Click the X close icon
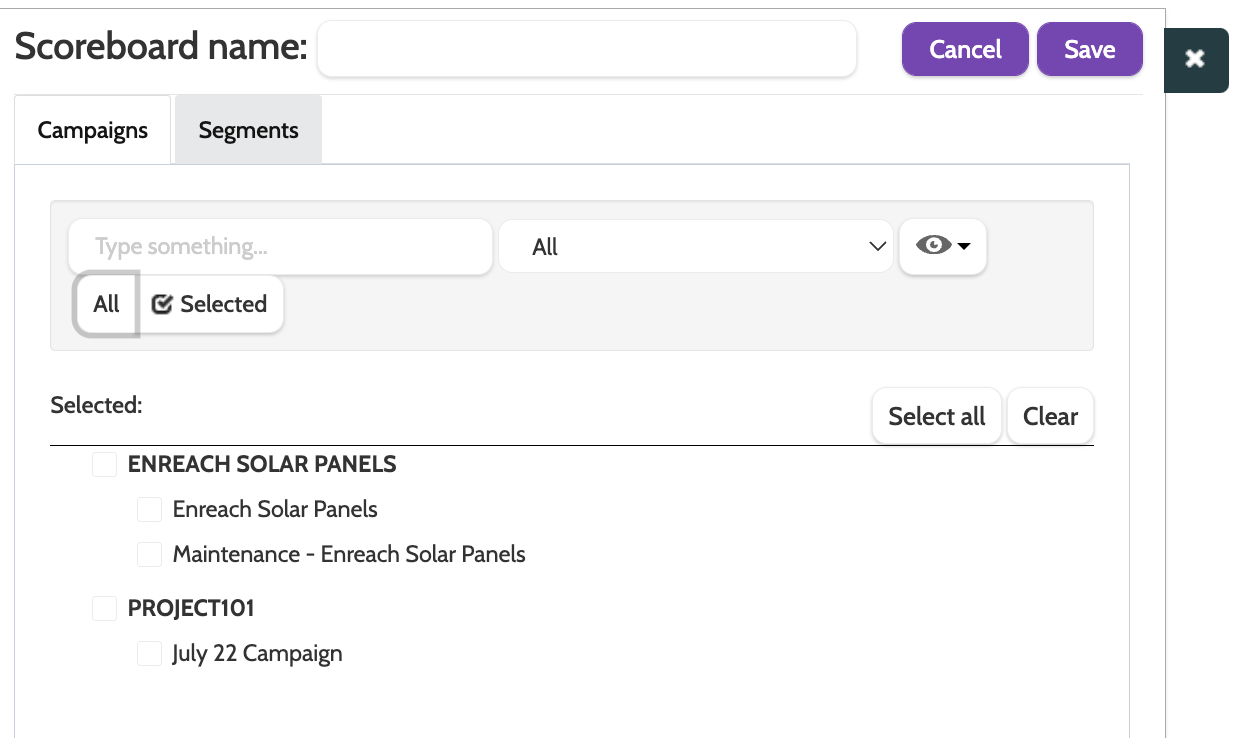Screen dimensions: 1258x738 pos(1195,60)
